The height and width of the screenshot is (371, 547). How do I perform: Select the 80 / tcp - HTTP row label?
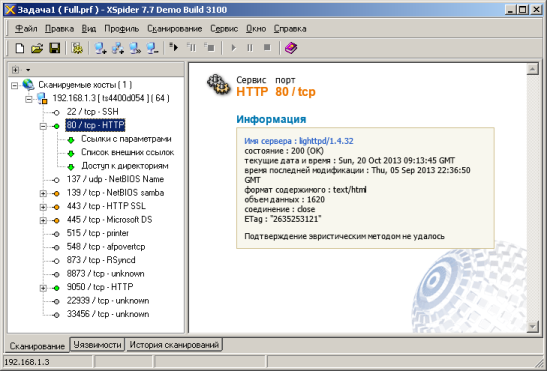pos(95,125)
